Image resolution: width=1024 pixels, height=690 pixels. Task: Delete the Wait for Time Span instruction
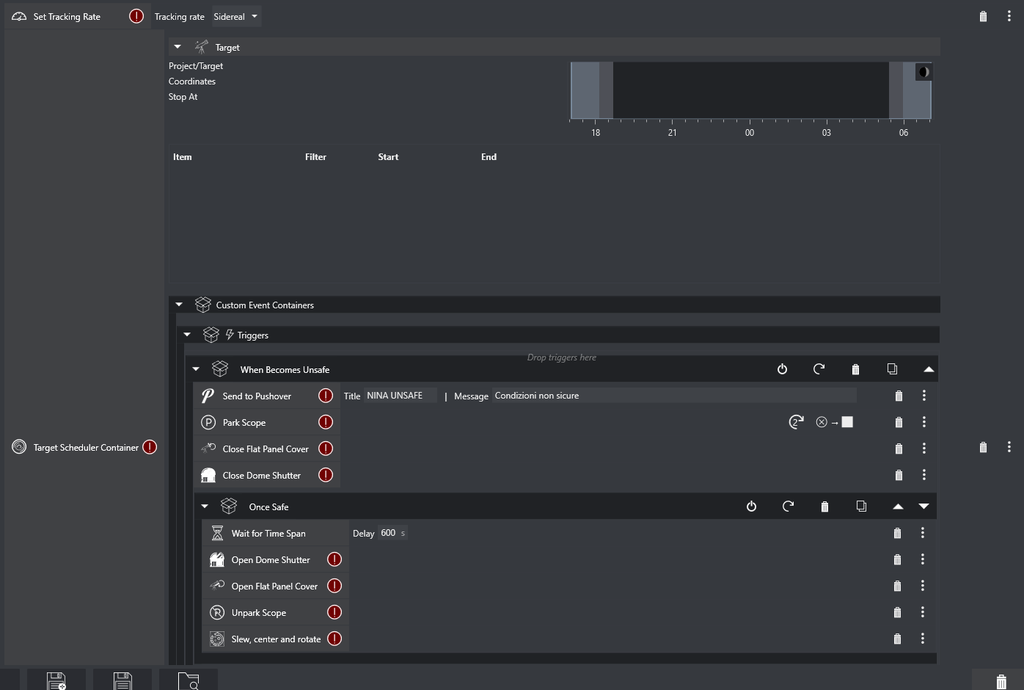897,533
